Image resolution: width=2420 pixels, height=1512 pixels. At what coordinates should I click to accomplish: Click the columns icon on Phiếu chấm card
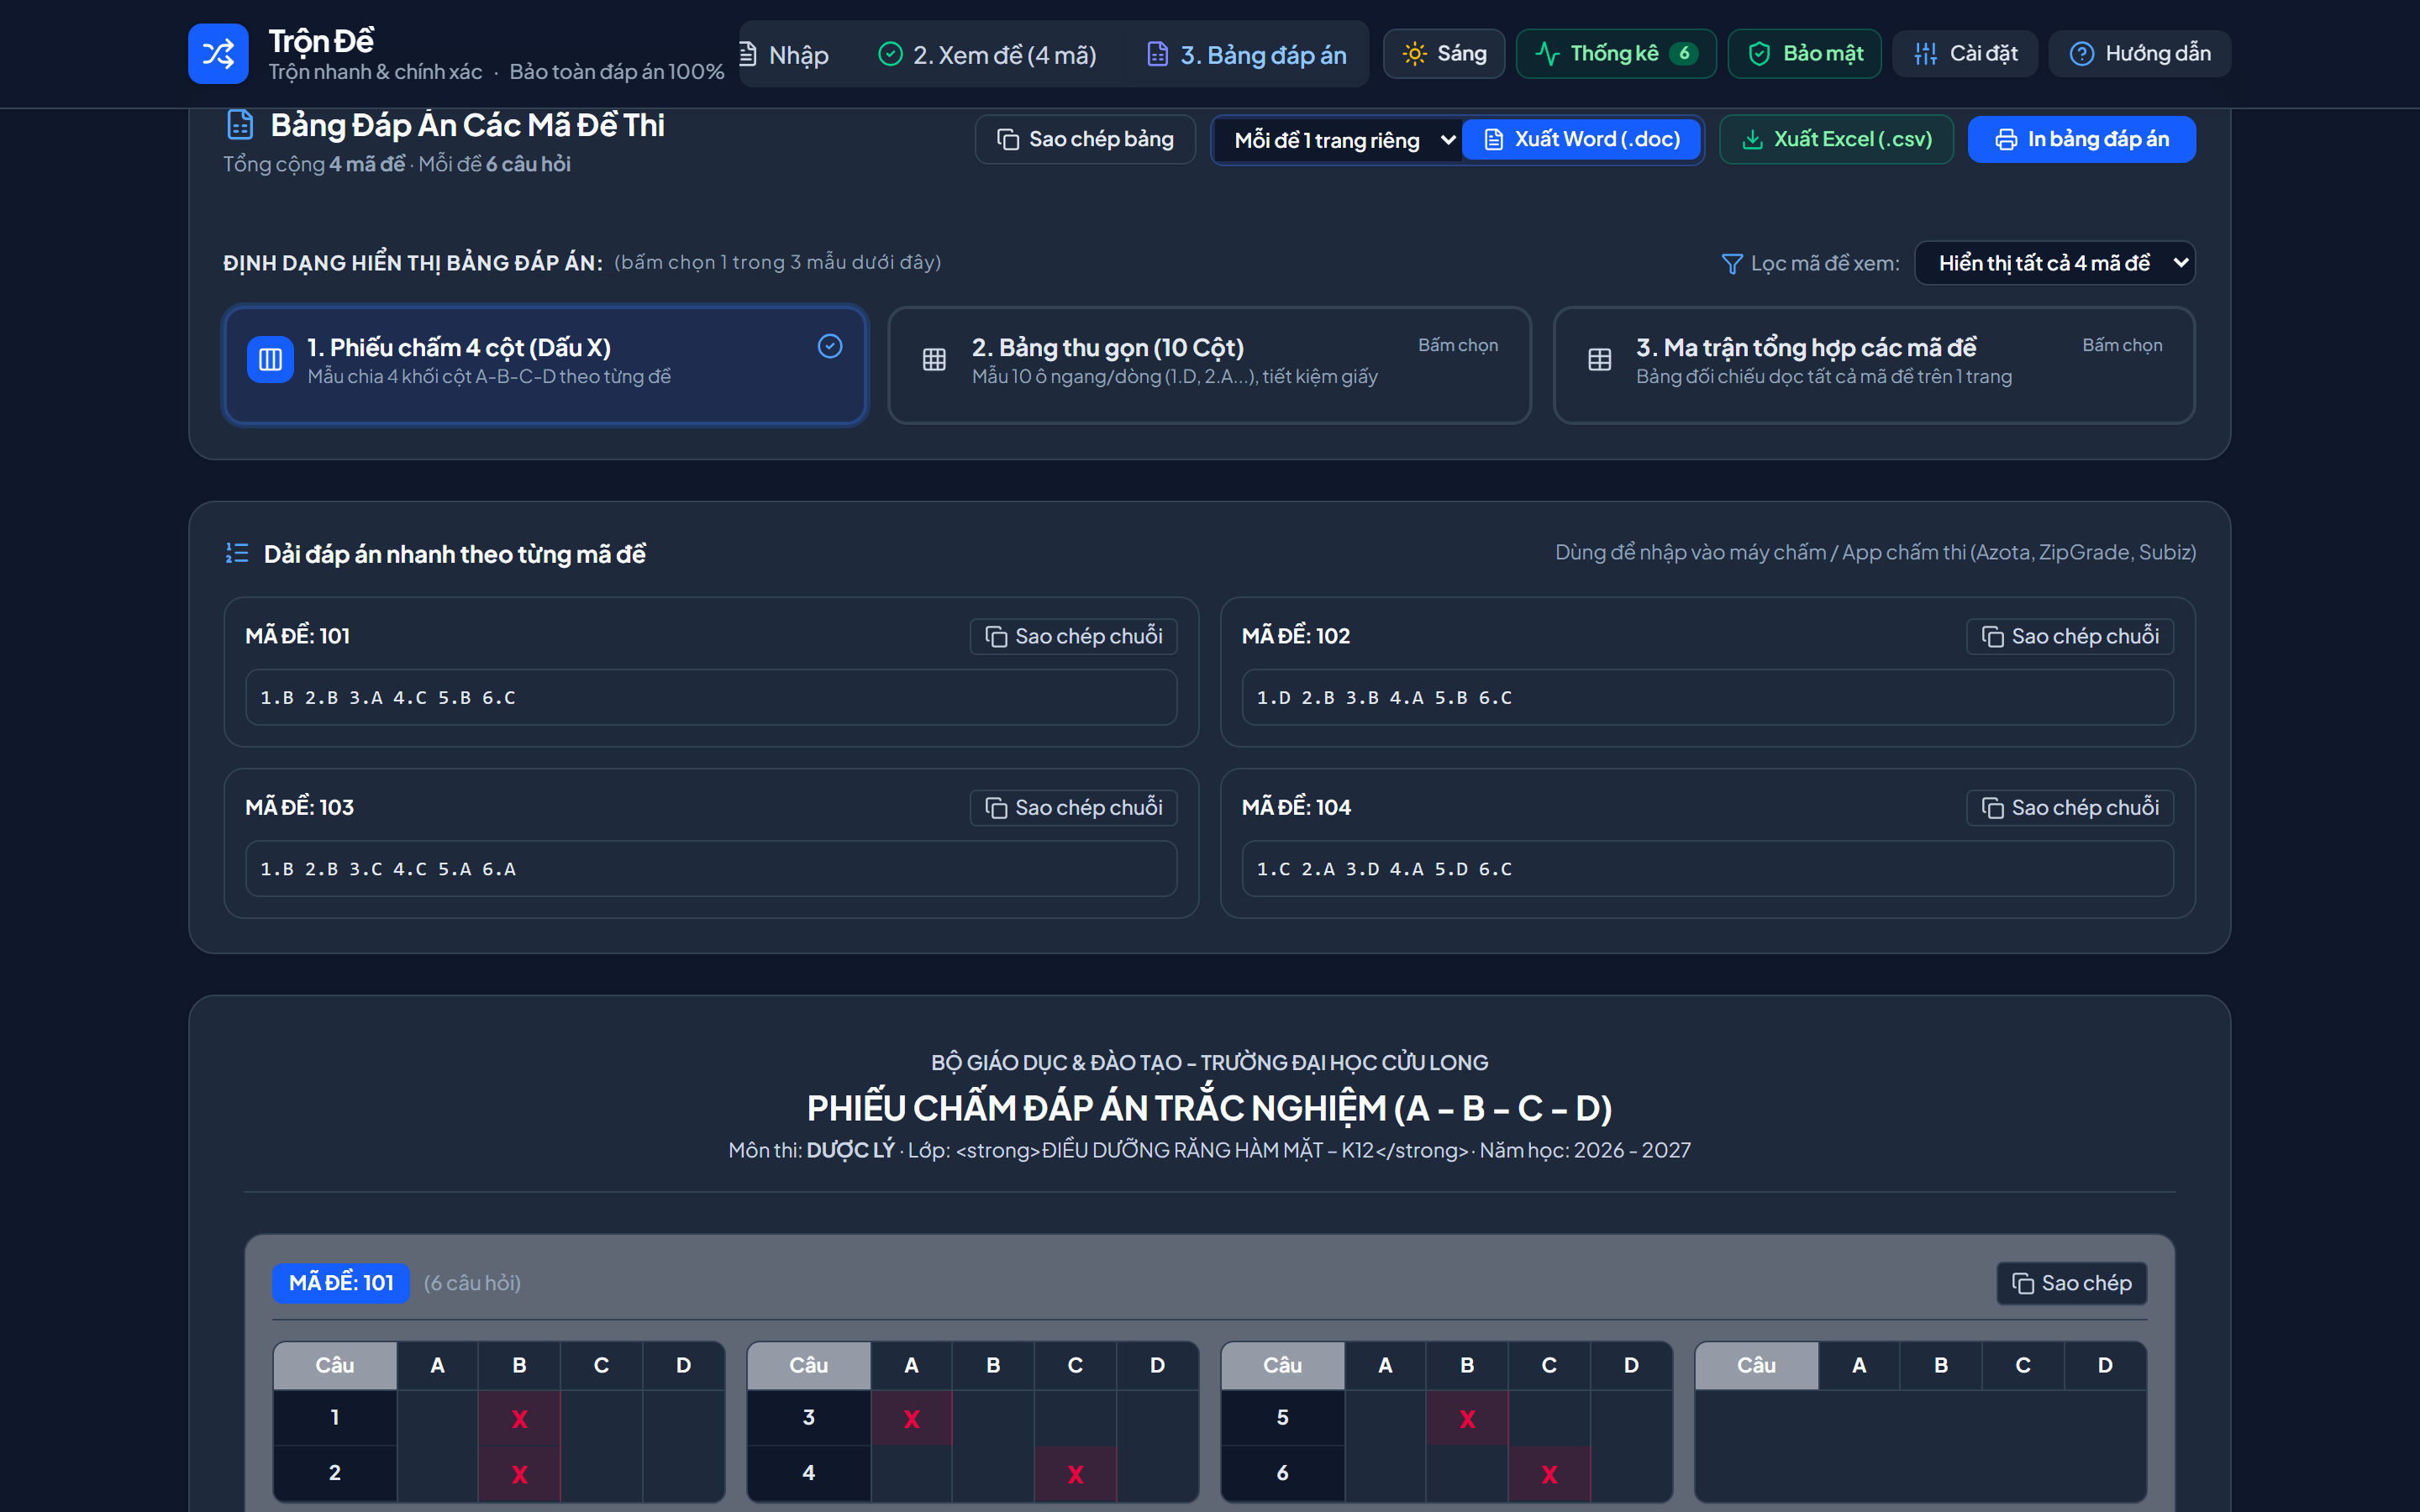click(270, 360)
